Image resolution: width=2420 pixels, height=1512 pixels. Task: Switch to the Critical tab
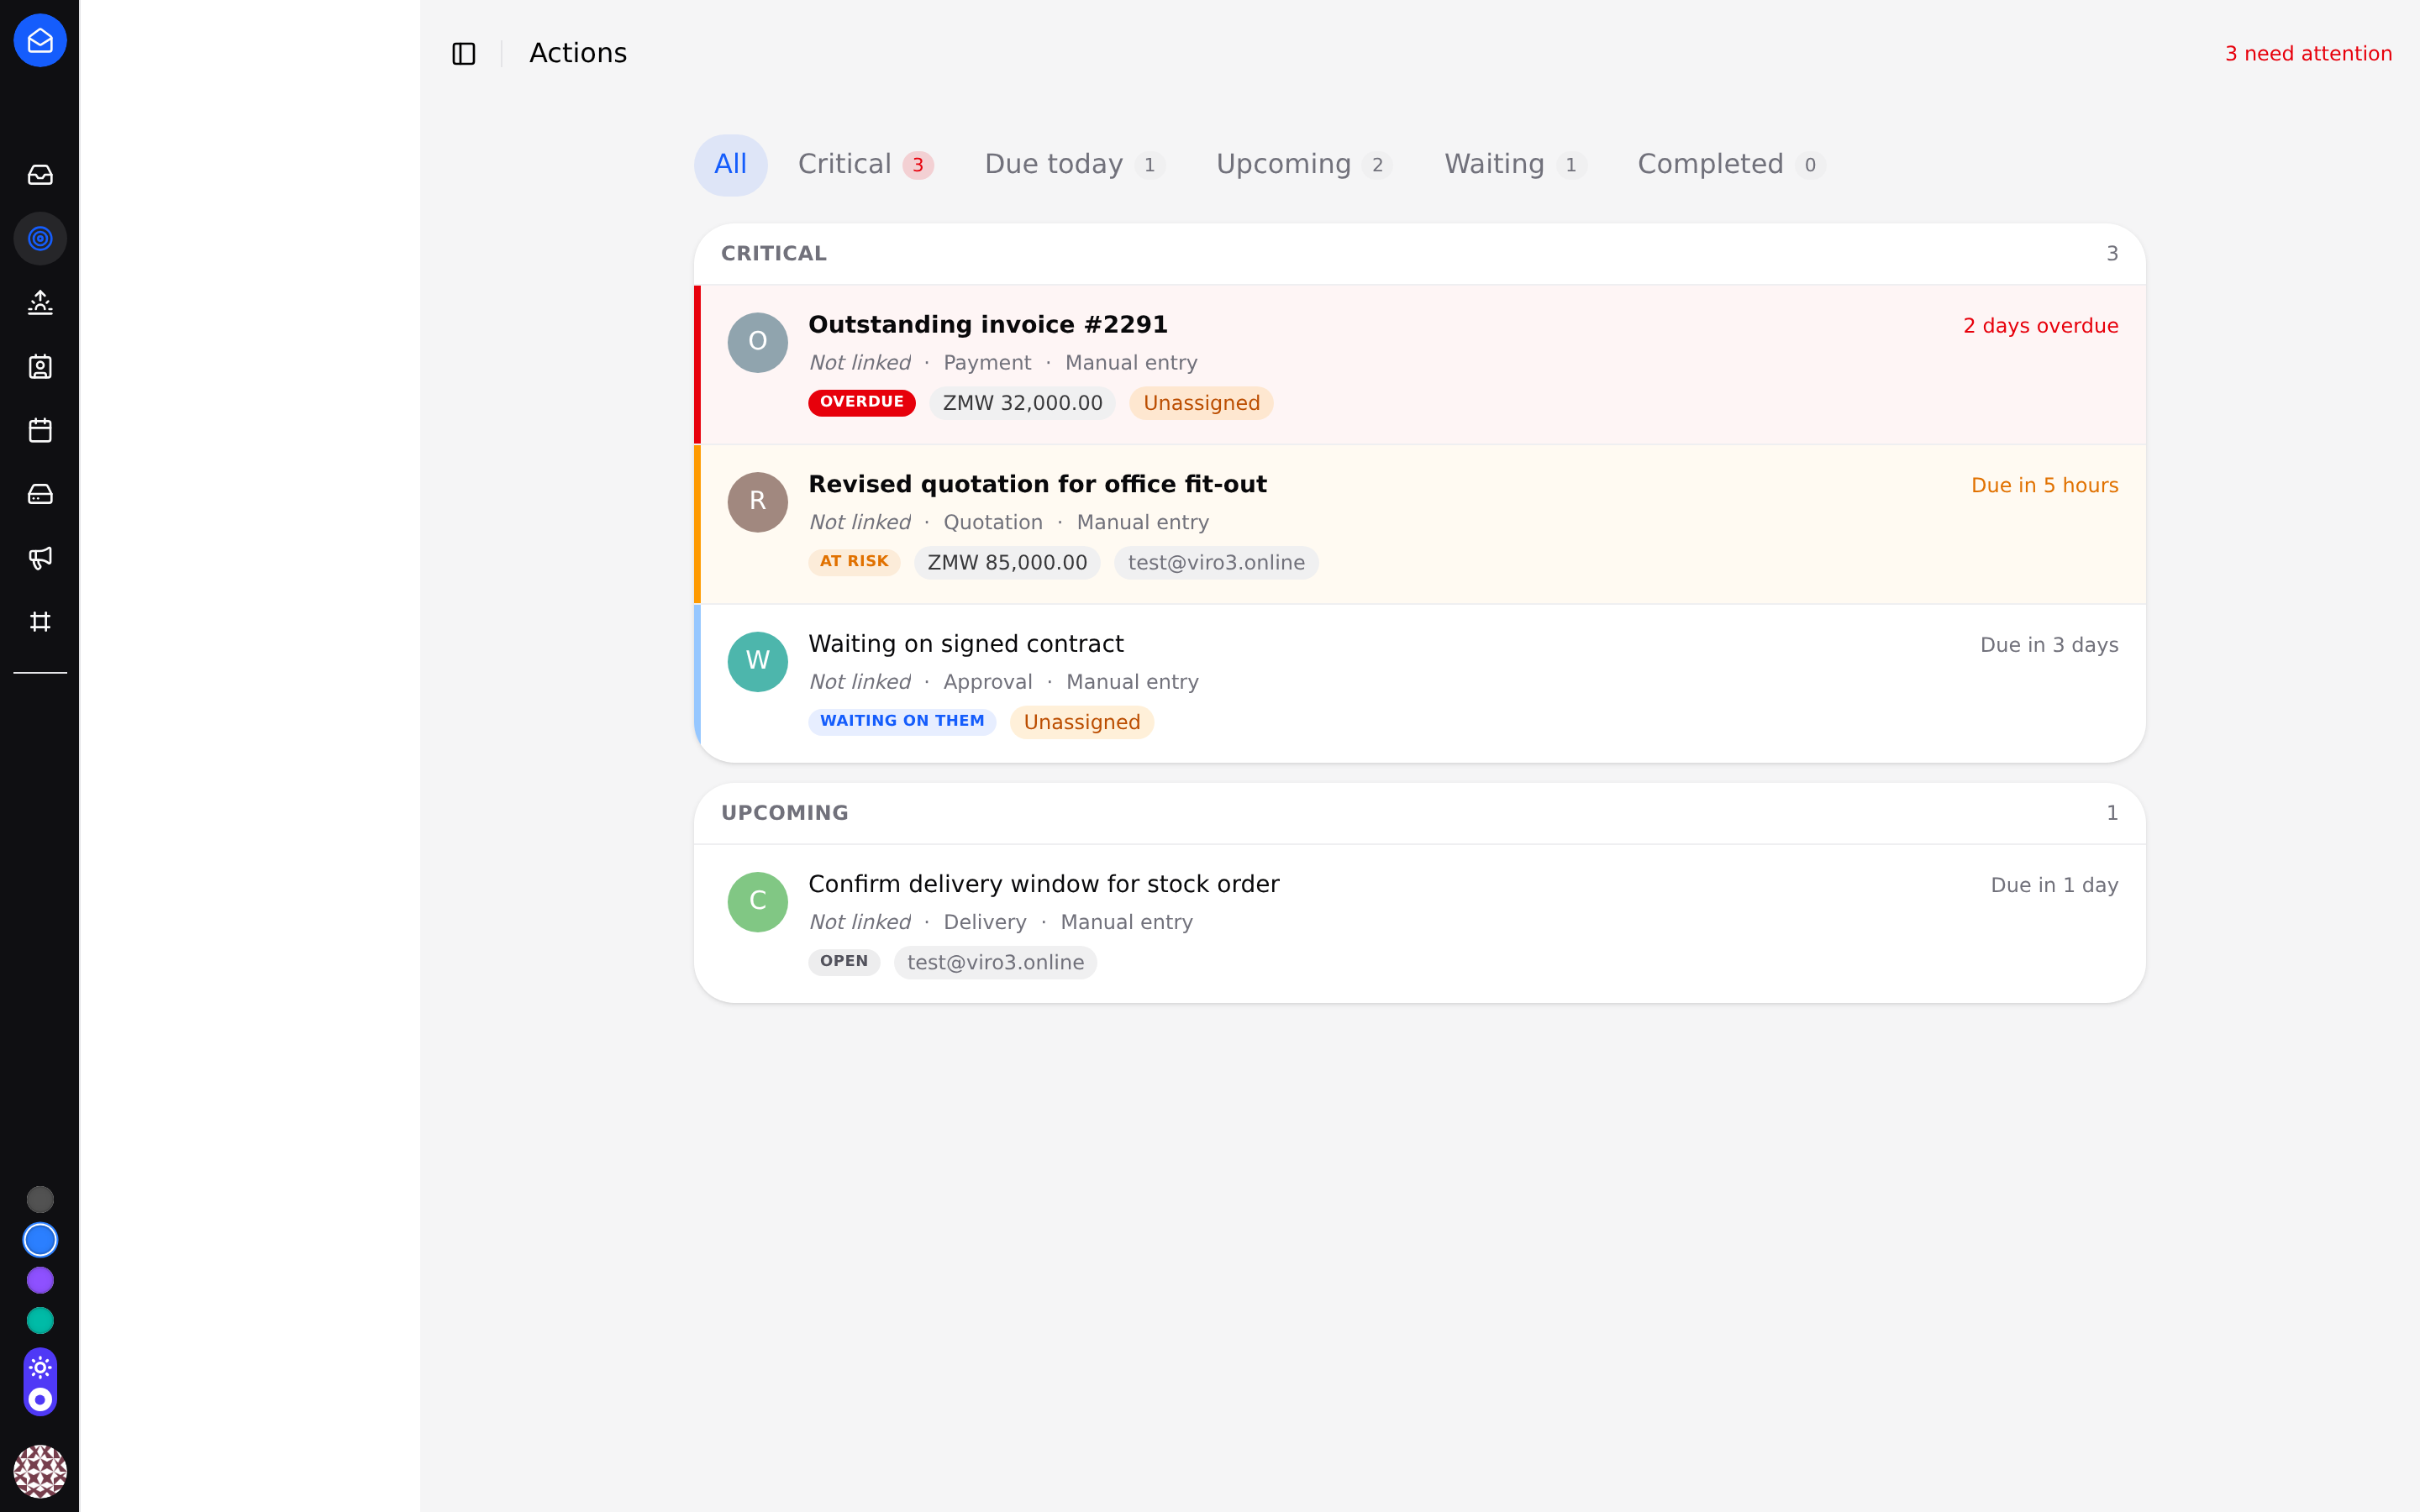[865, 165]
